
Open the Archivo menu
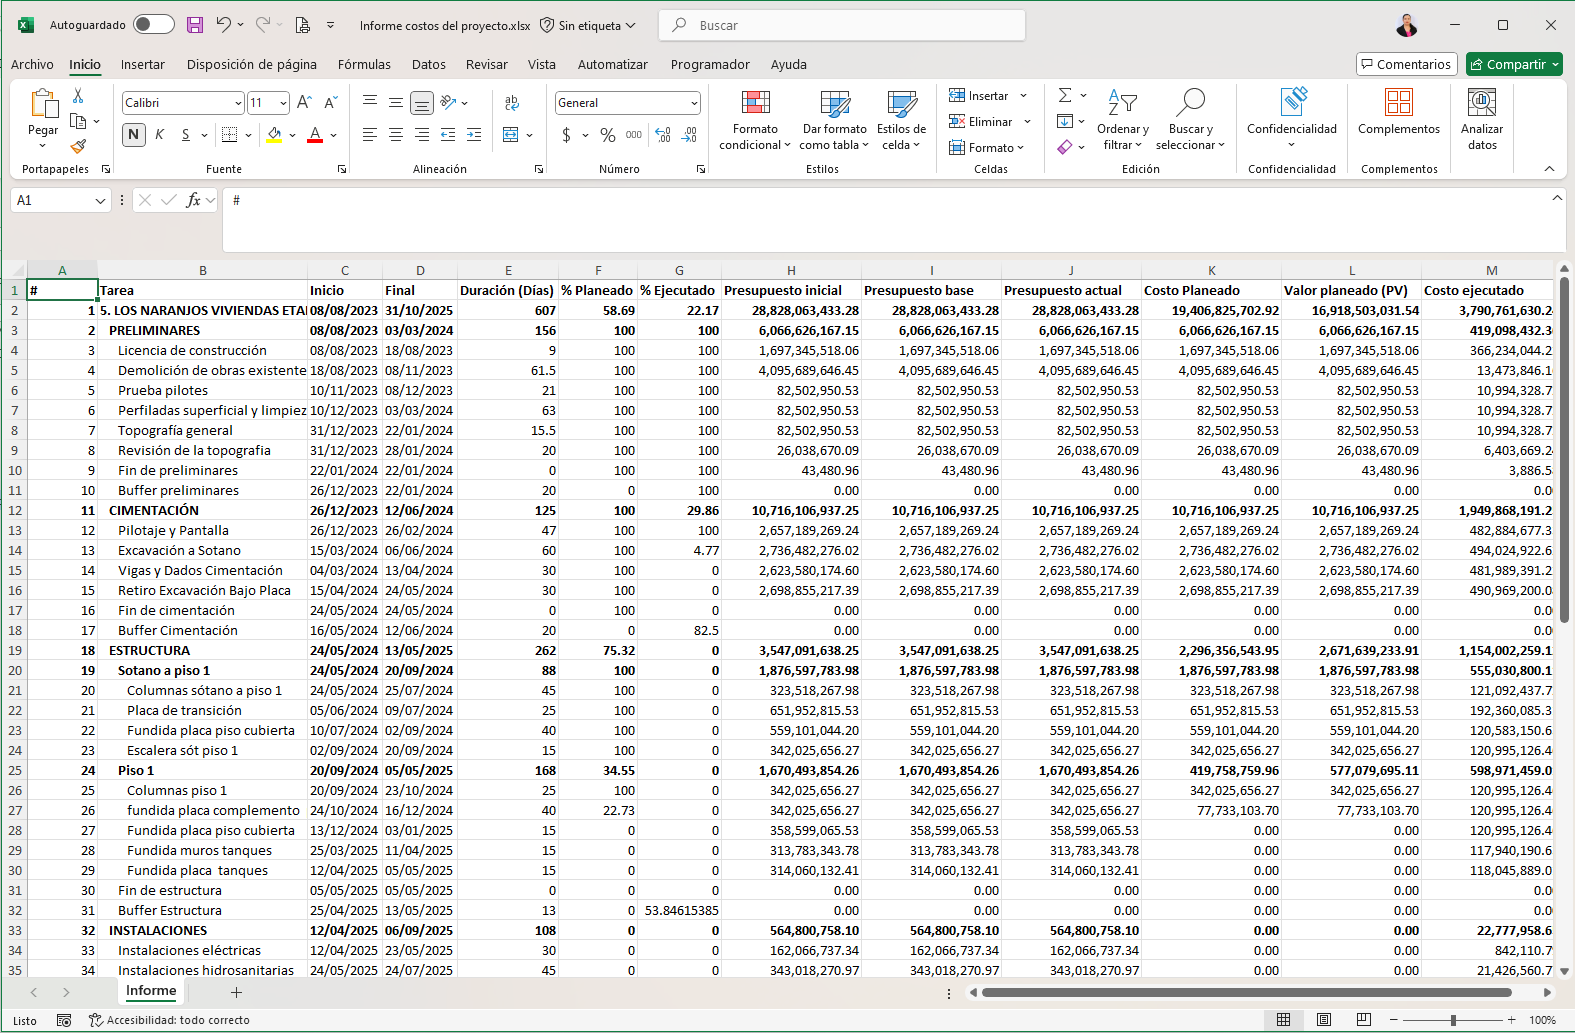32,64
